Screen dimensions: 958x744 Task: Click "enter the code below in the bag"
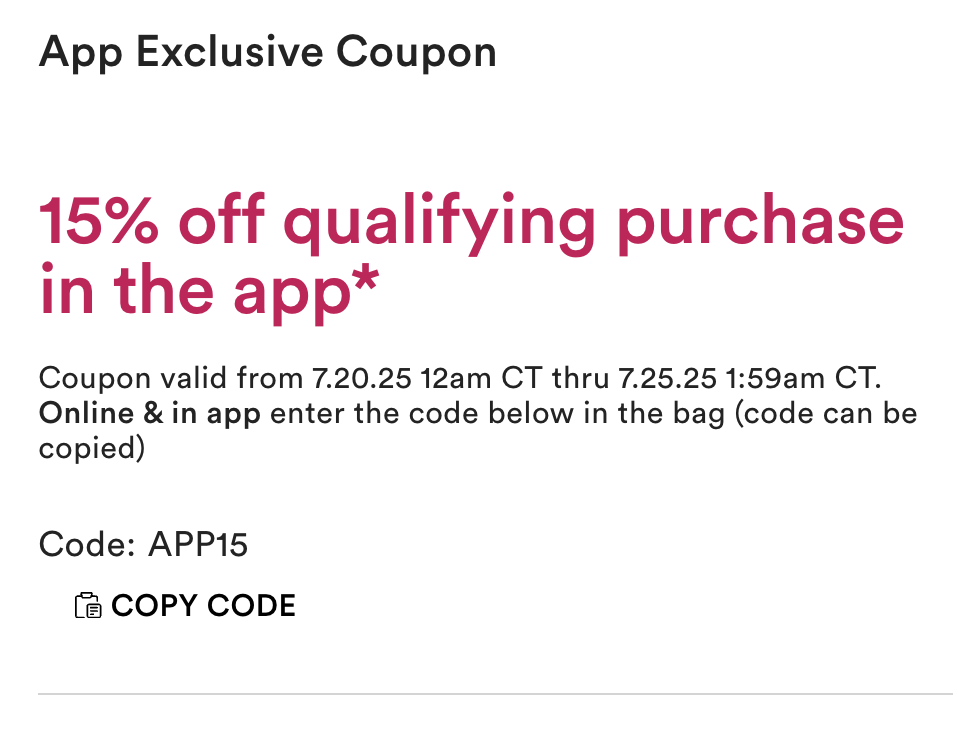click(x=497, y=414)
